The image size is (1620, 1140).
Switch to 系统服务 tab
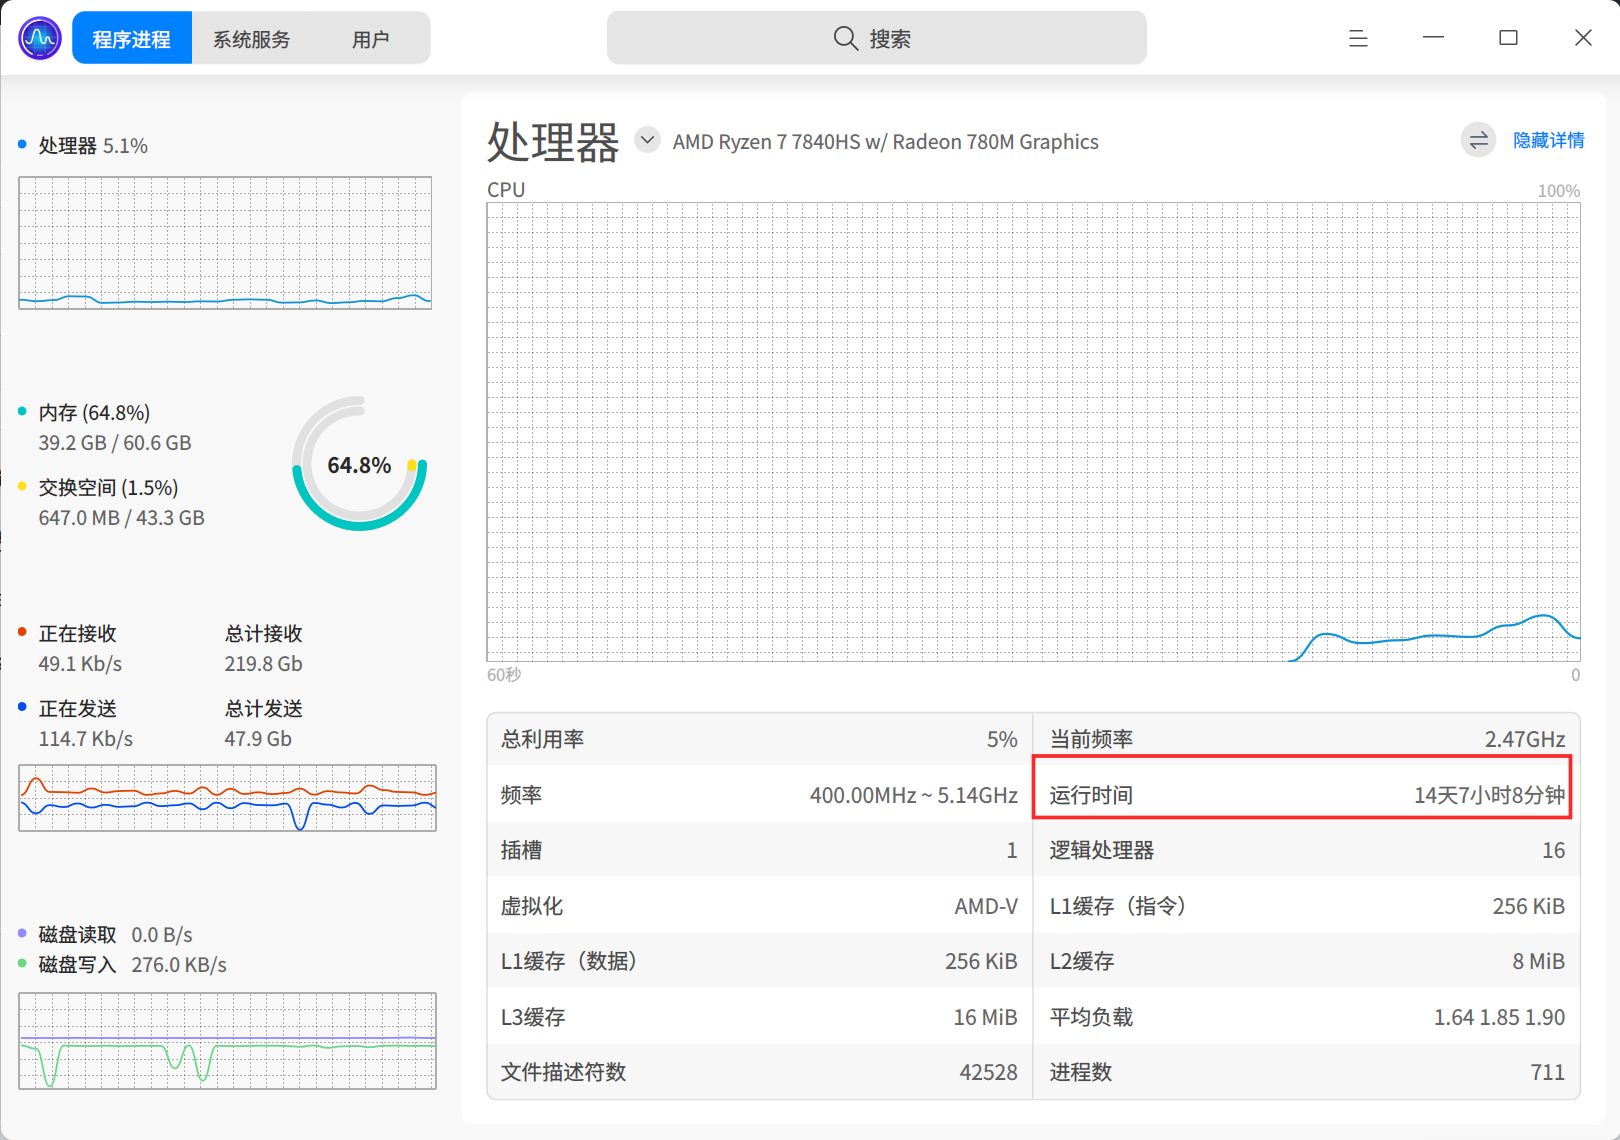tap(252, 39)
